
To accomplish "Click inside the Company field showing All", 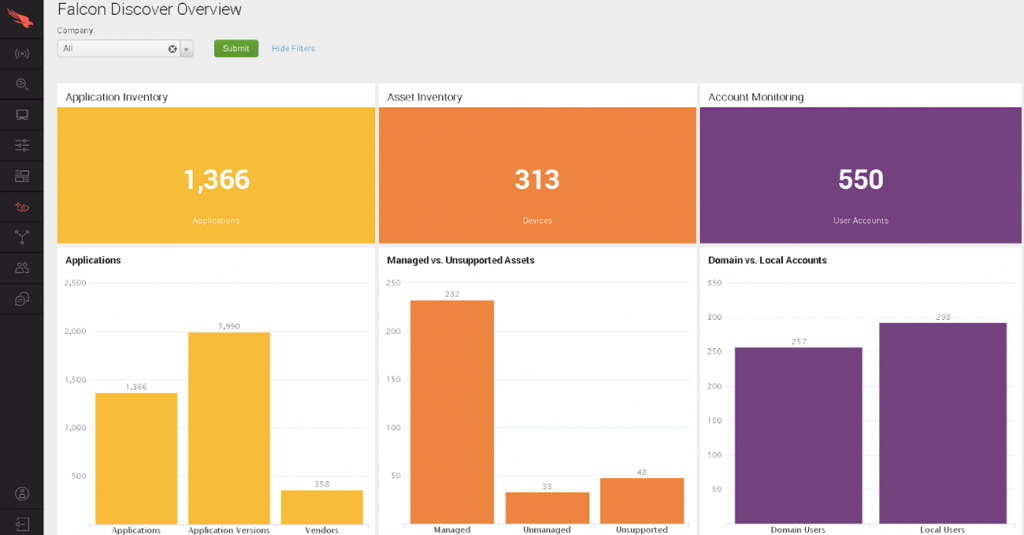I will 110,48.
